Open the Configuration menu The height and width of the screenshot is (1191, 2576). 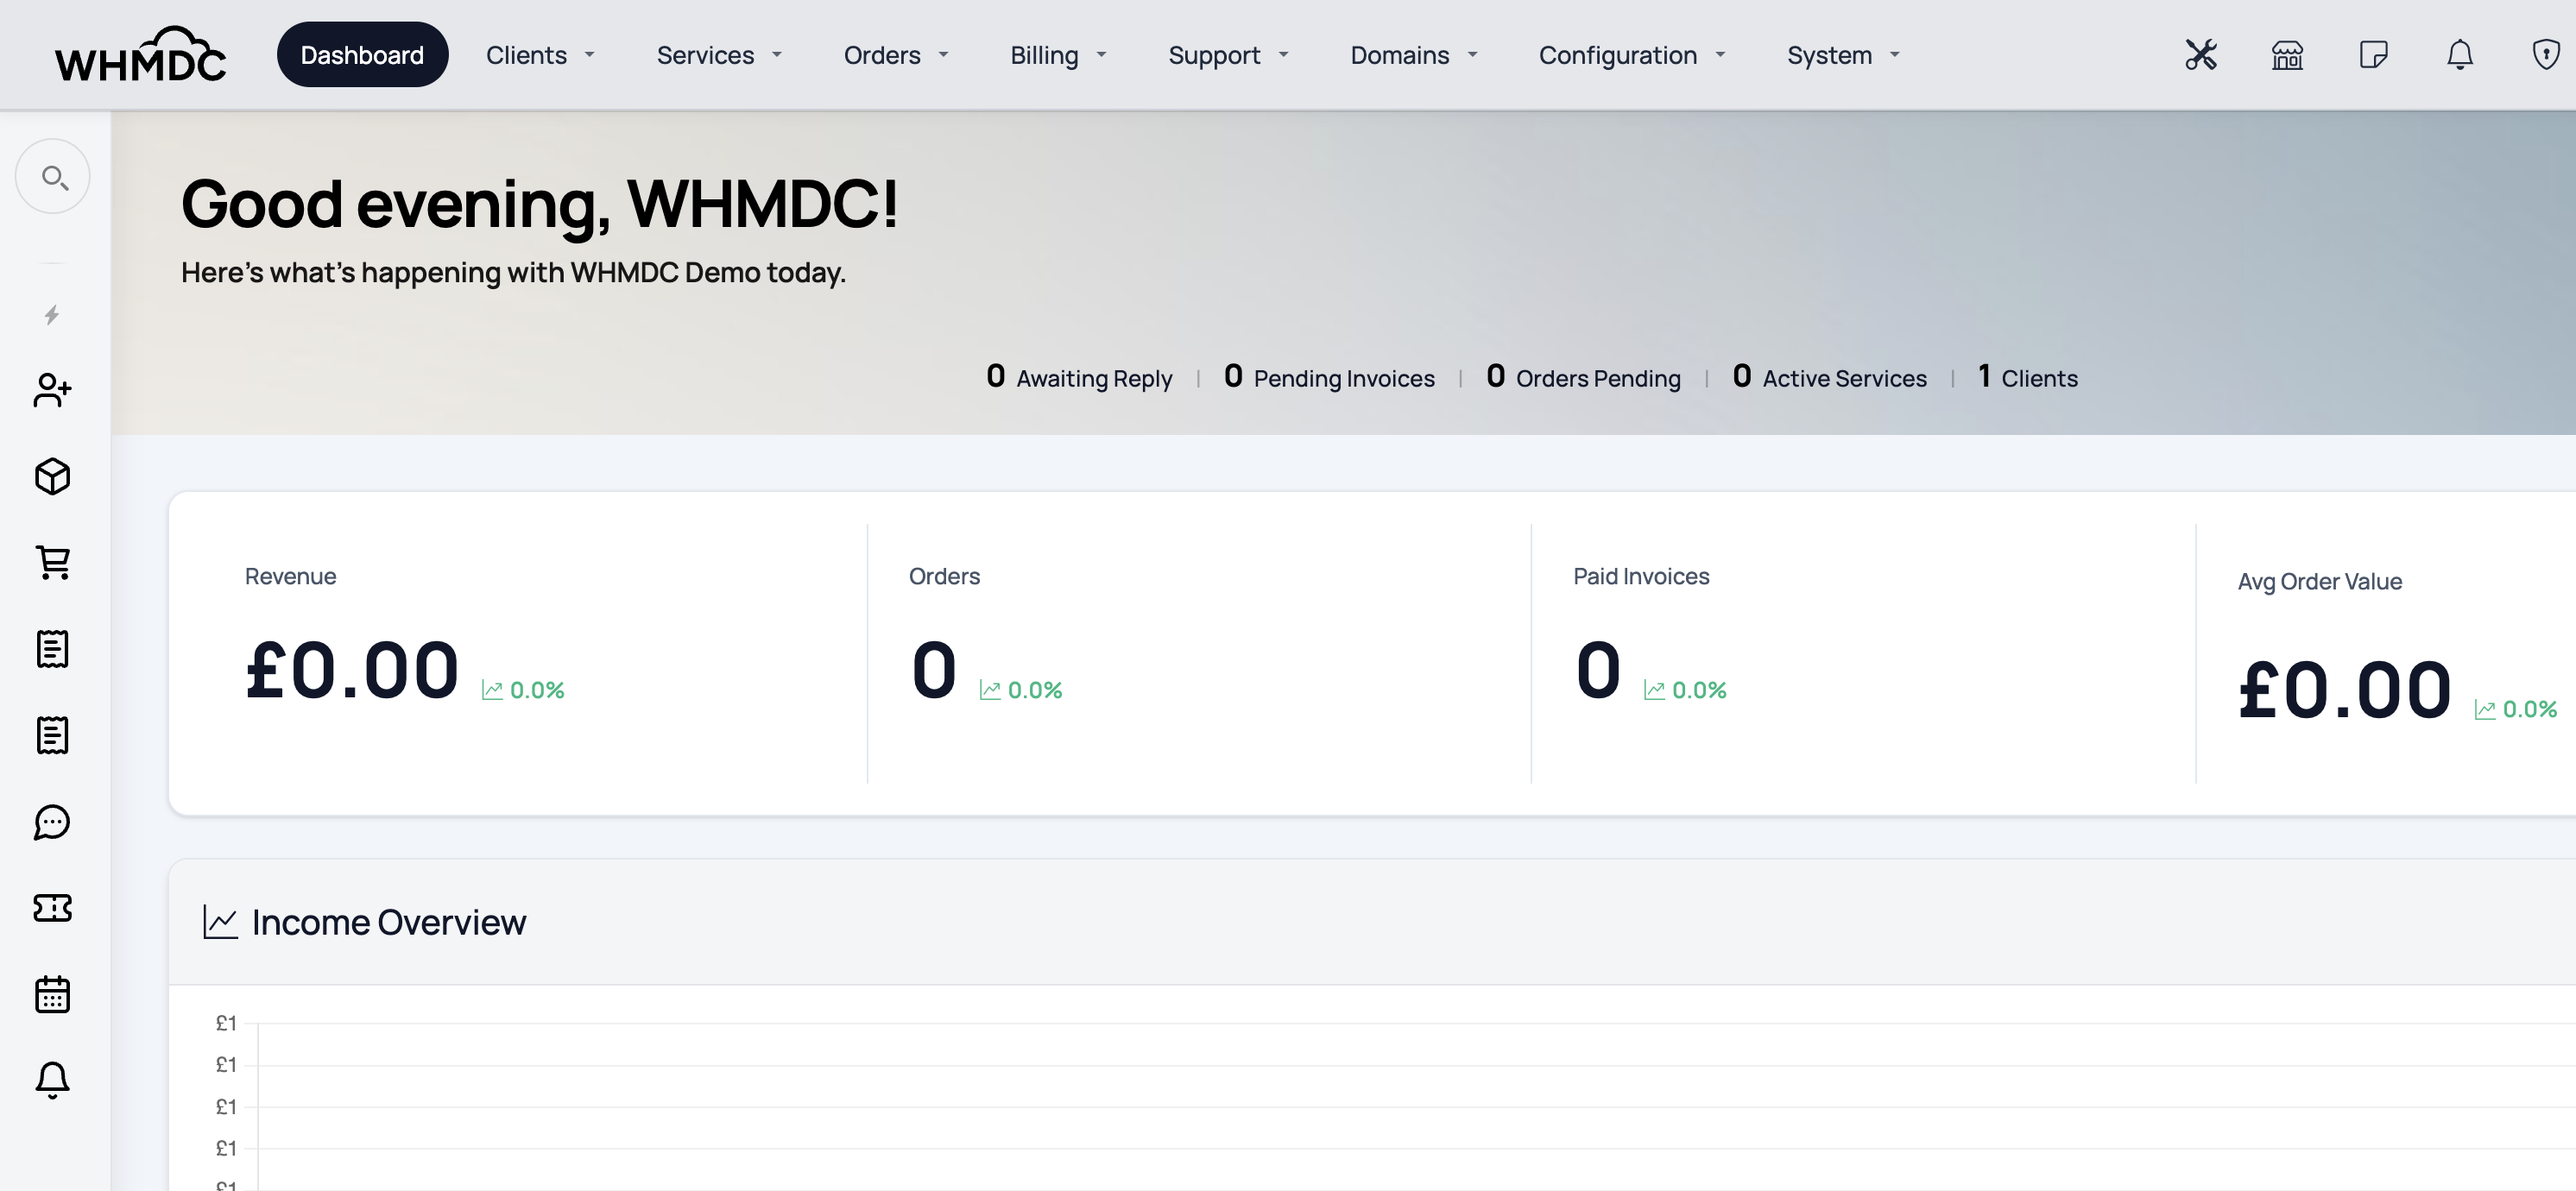1632,55
